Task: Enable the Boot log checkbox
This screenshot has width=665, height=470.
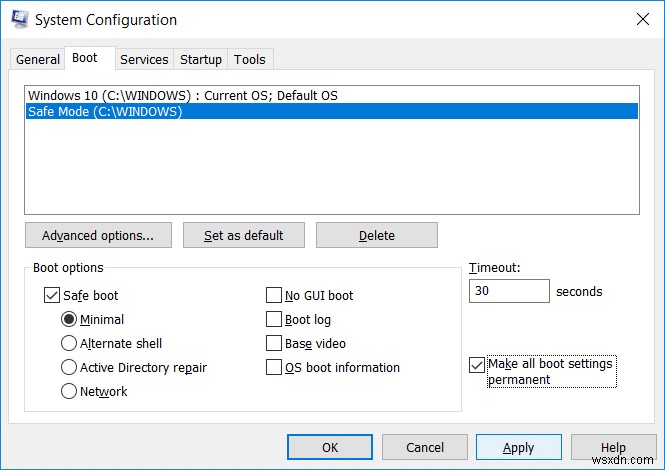Action: click(x=274, y=319)
